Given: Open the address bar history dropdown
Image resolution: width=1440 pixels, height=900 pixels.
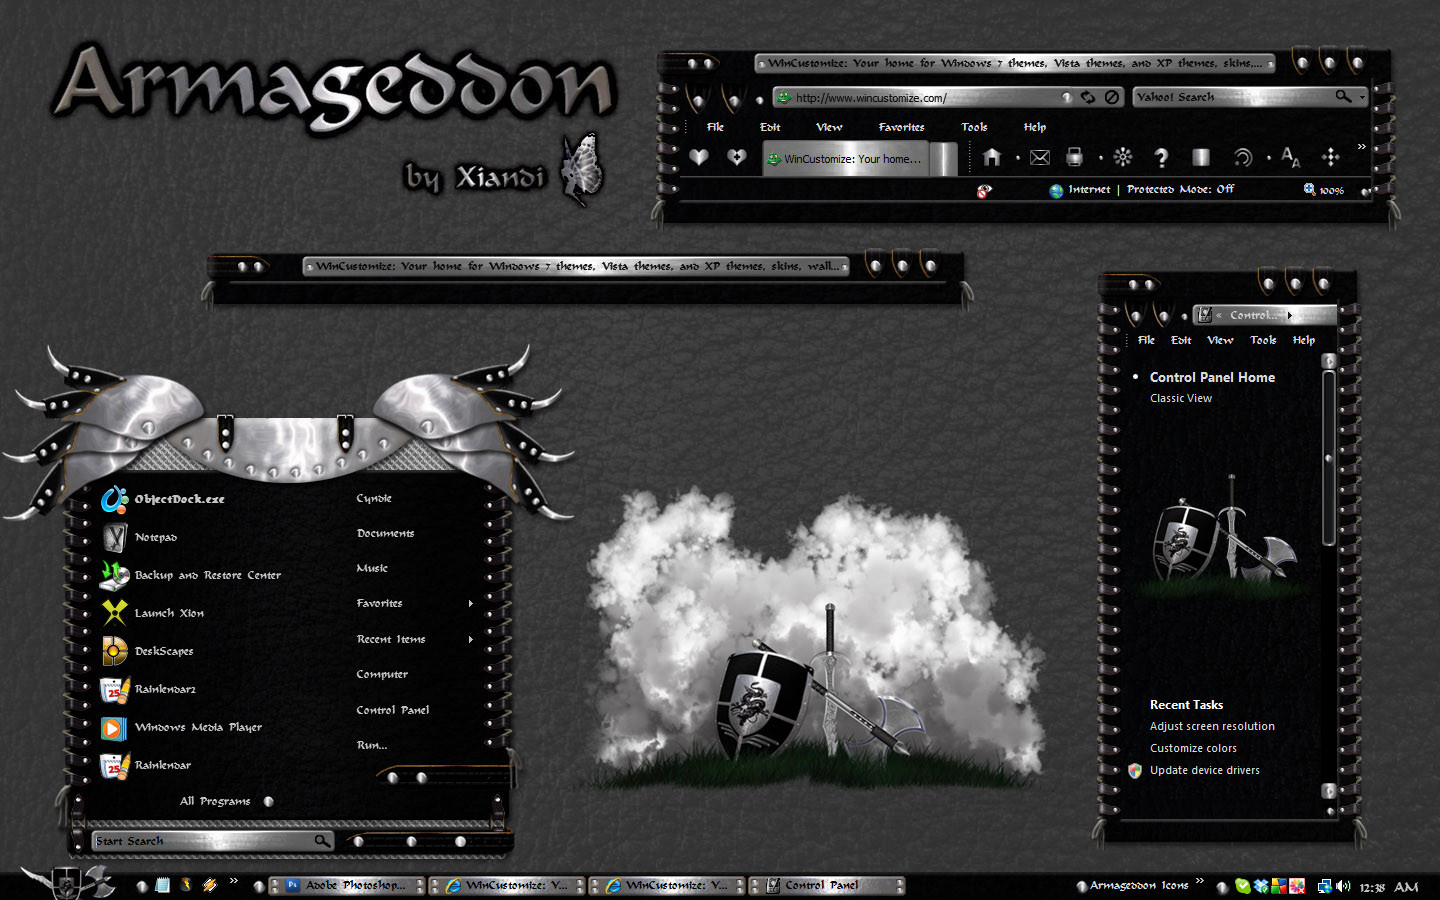Looking at the screenshot, I should pyautogui.click(x=1066, y=97).
